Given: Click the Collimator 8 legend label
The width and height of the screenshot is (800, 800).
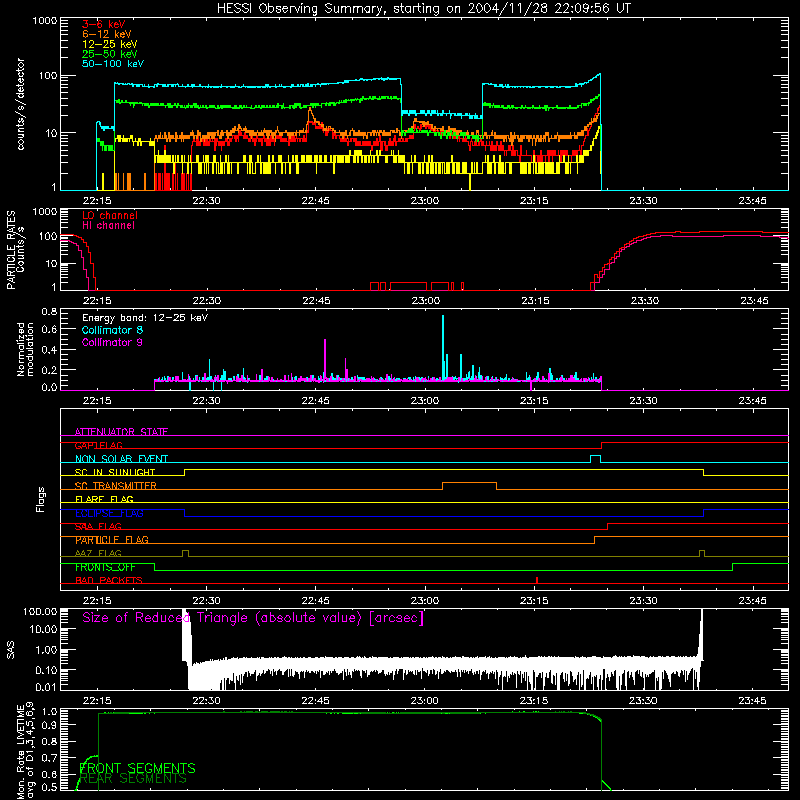Looking at the screenshot, I should coord(112,330).
